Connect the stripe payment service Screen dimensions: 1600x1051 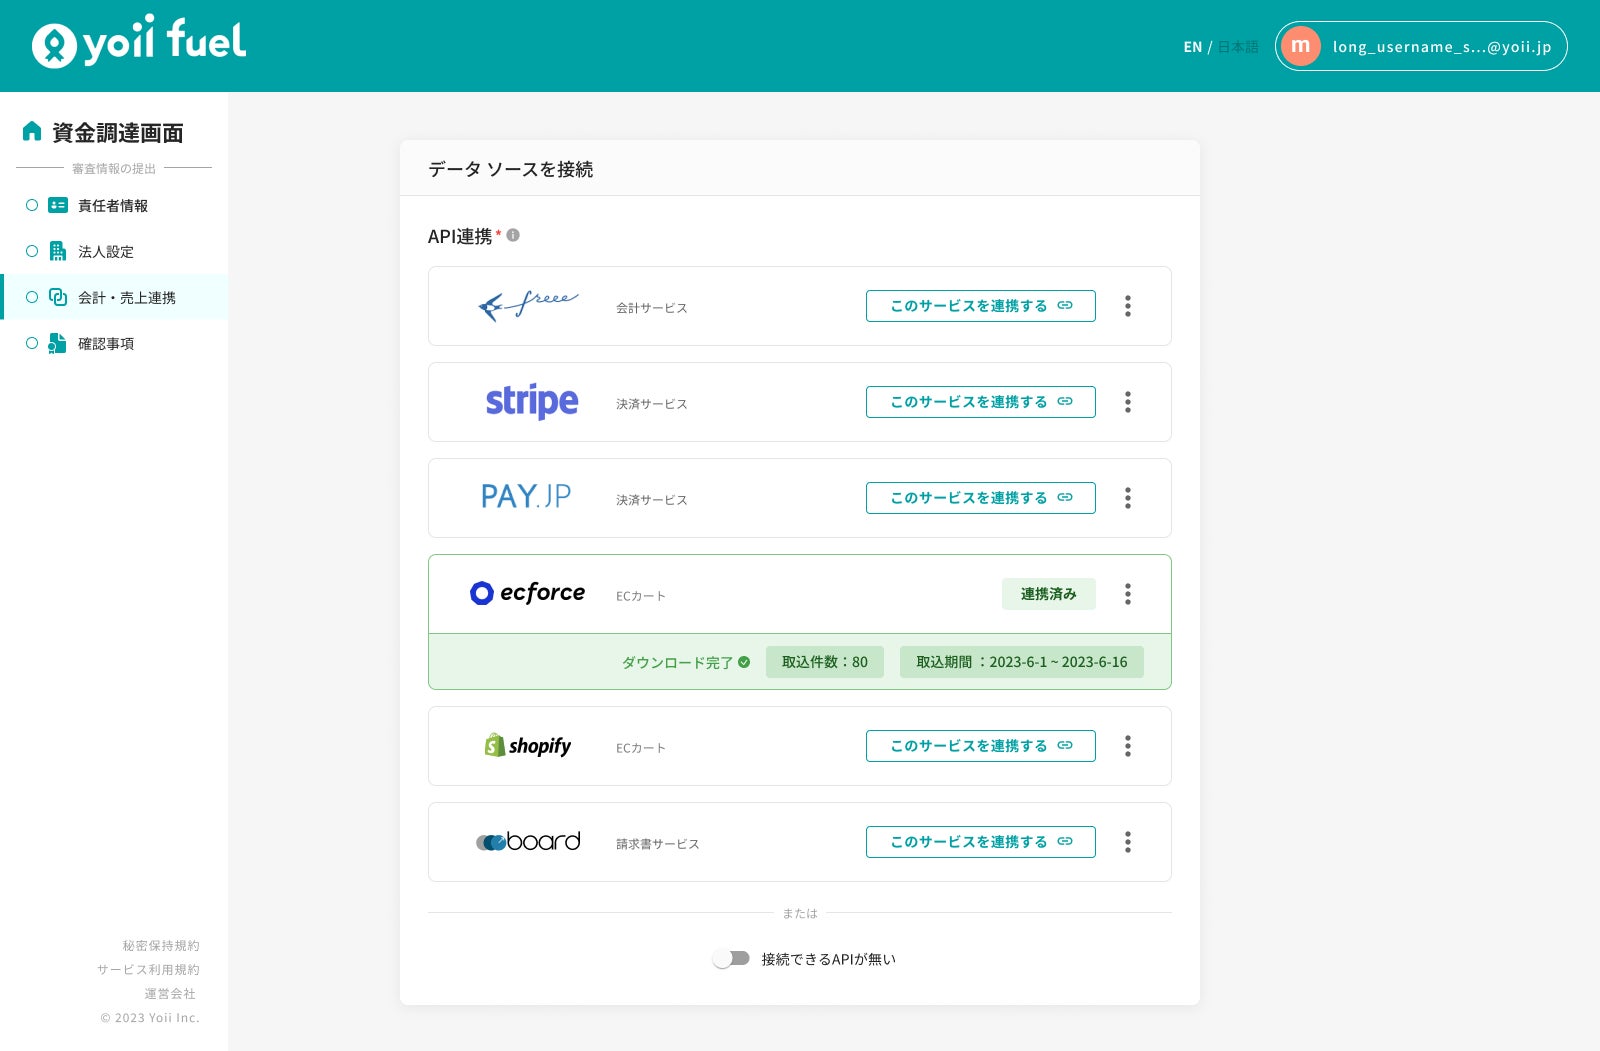click(981, 402)
